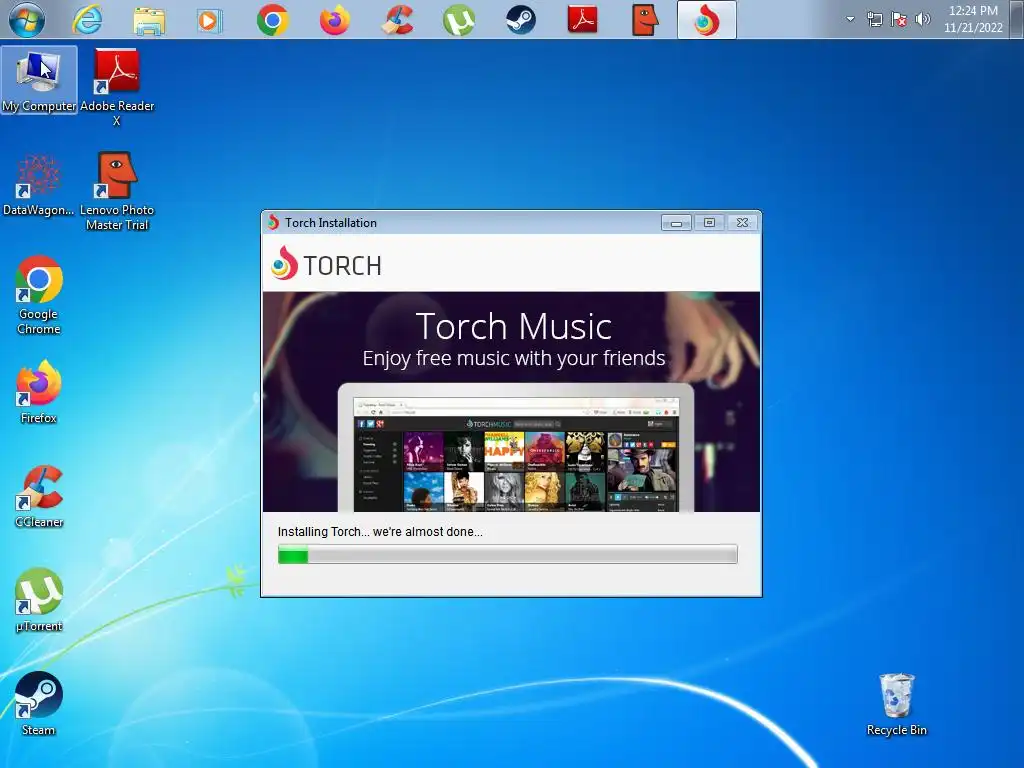The height and width of the screenshot is (768, 1024).
Task: Maximize the Torch Installation window
Action: tap(709, 223)
